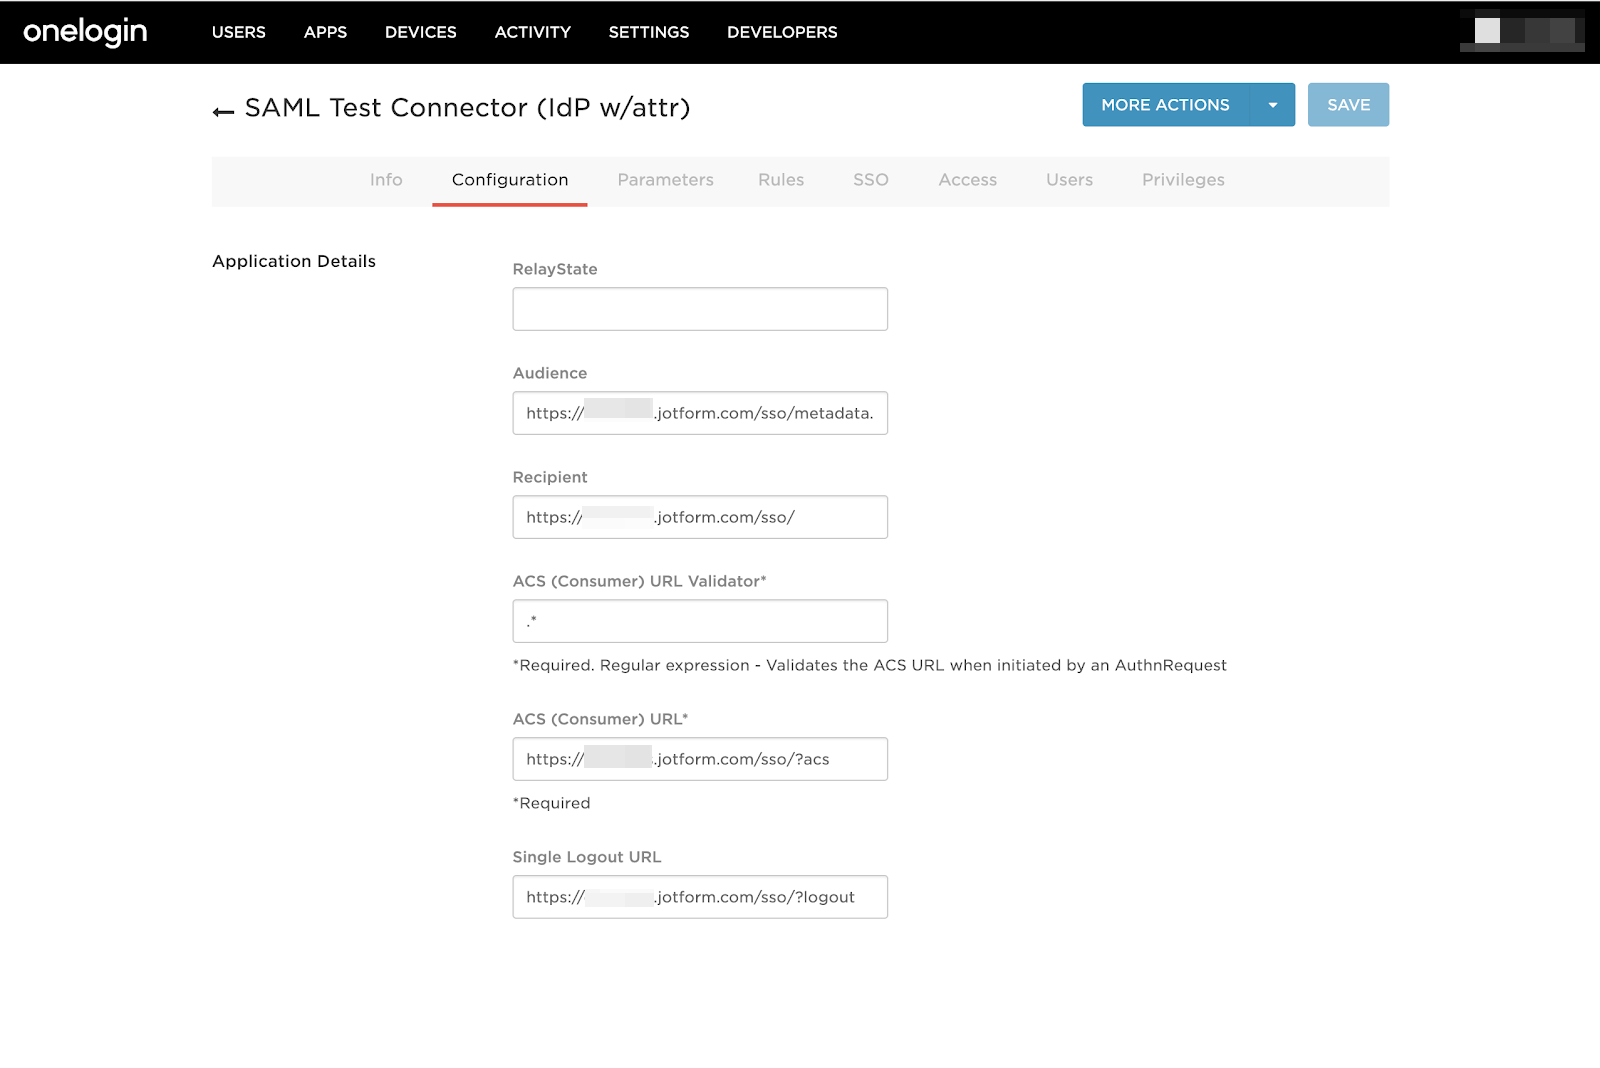Click into the RelayState field
This screenshot has height=1068, width=1600.
coord(700,309)
